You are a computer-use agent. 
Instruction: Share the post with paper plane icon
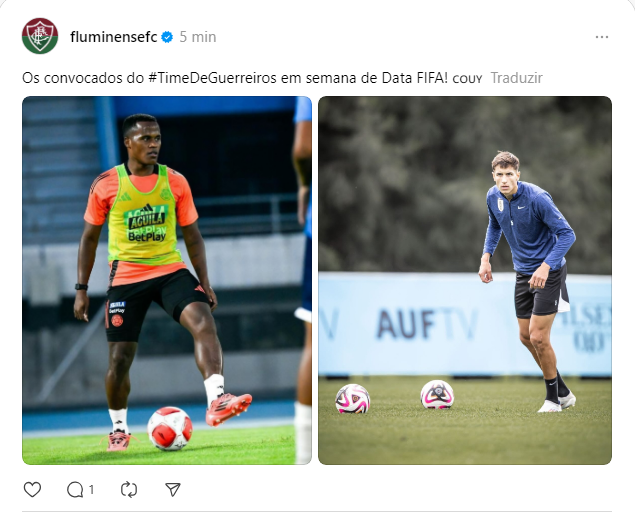click(173, 489)
